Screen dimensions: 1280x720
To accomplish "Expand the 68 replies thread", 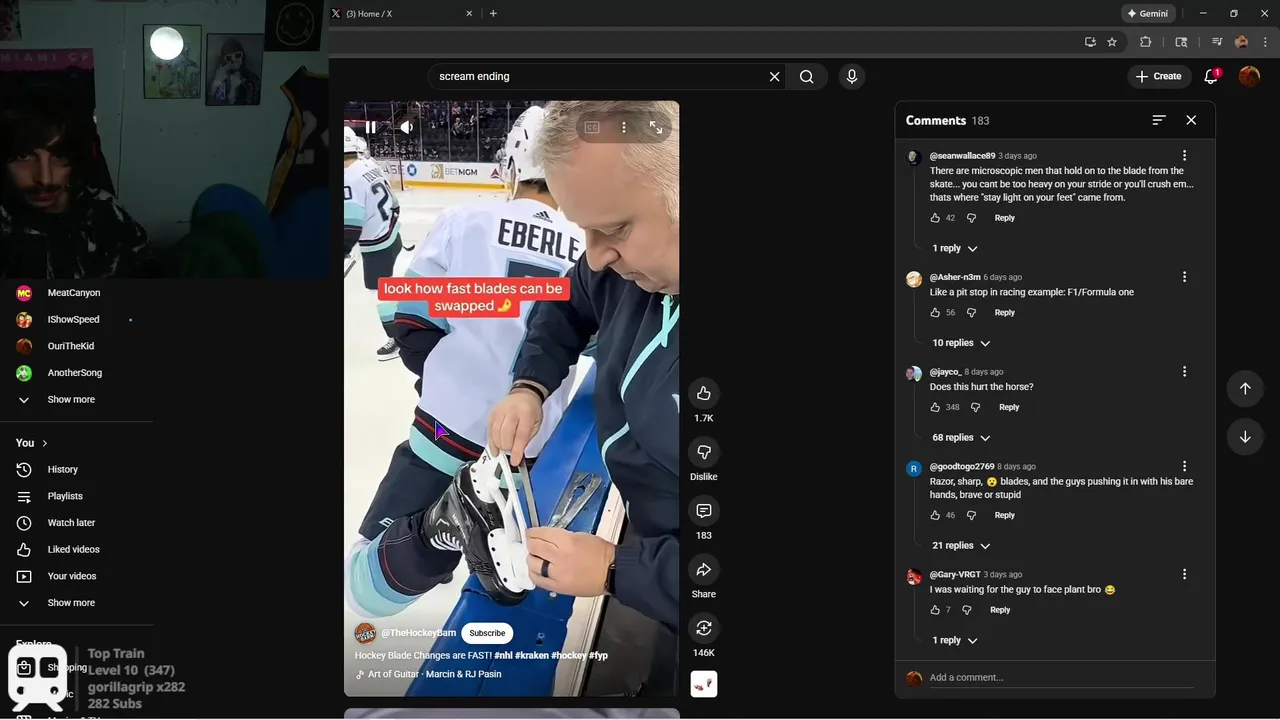I will tap(961, 438).
